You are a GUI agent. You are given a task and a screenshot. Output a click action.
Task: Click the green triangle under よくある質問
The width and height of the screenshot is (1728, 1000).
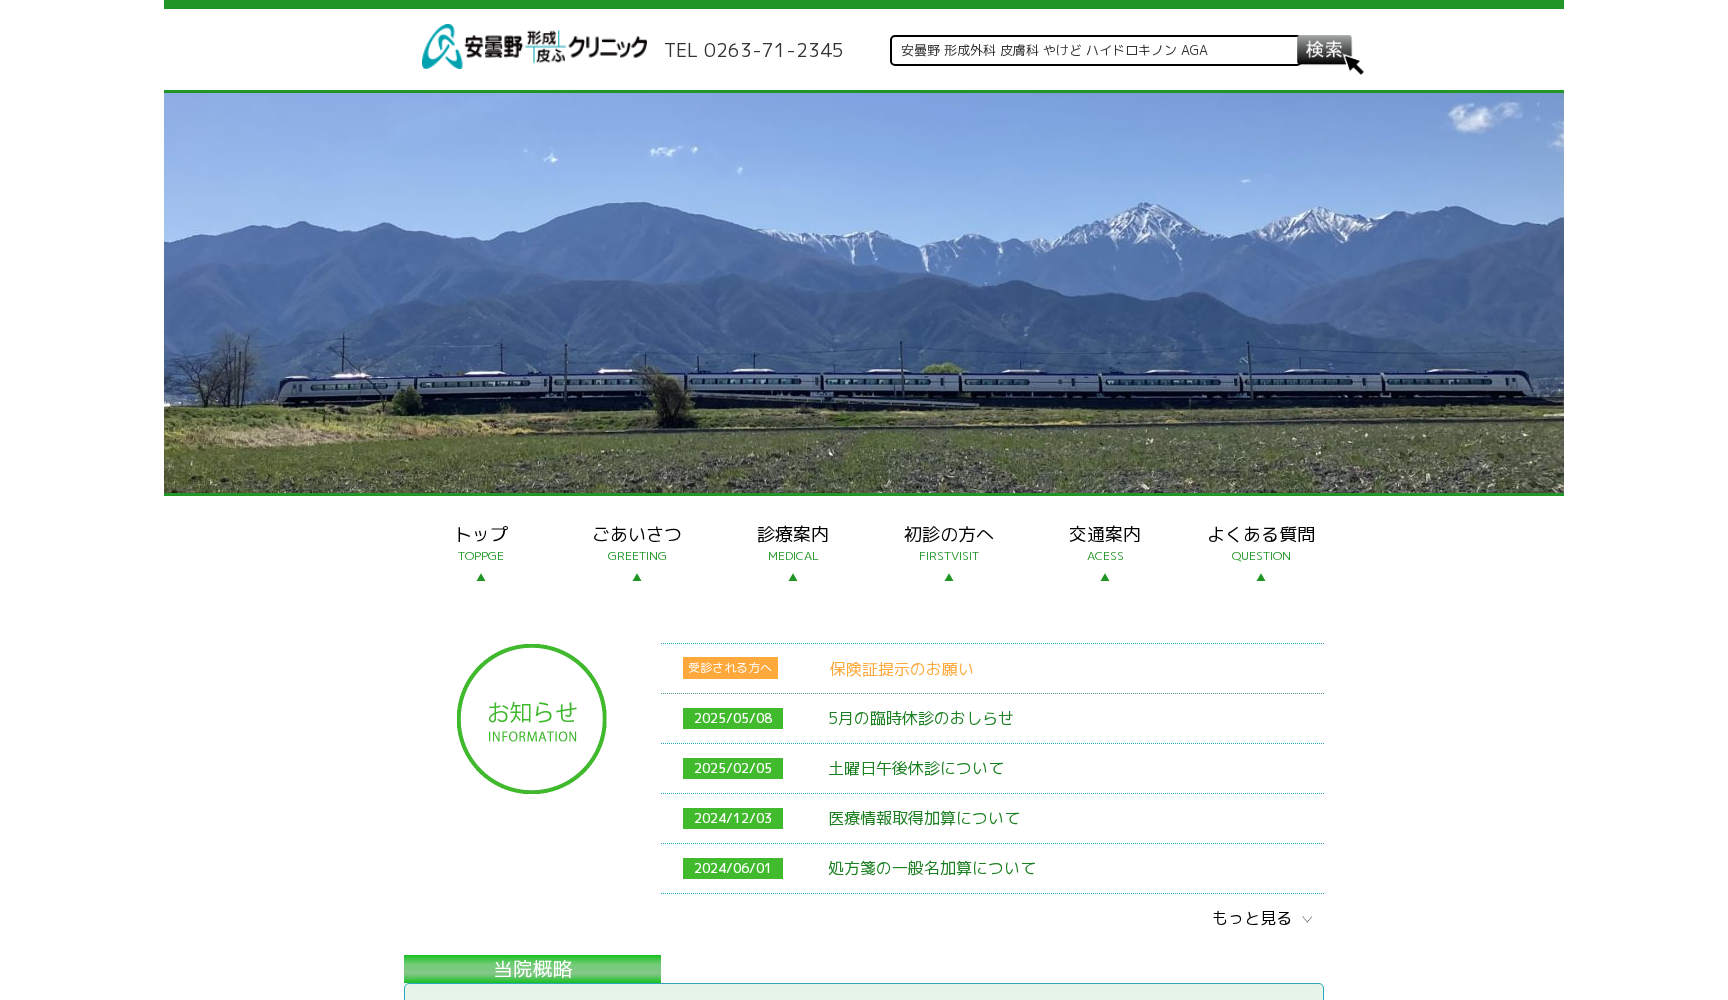pyautogui.click(x=1260, y=578)
